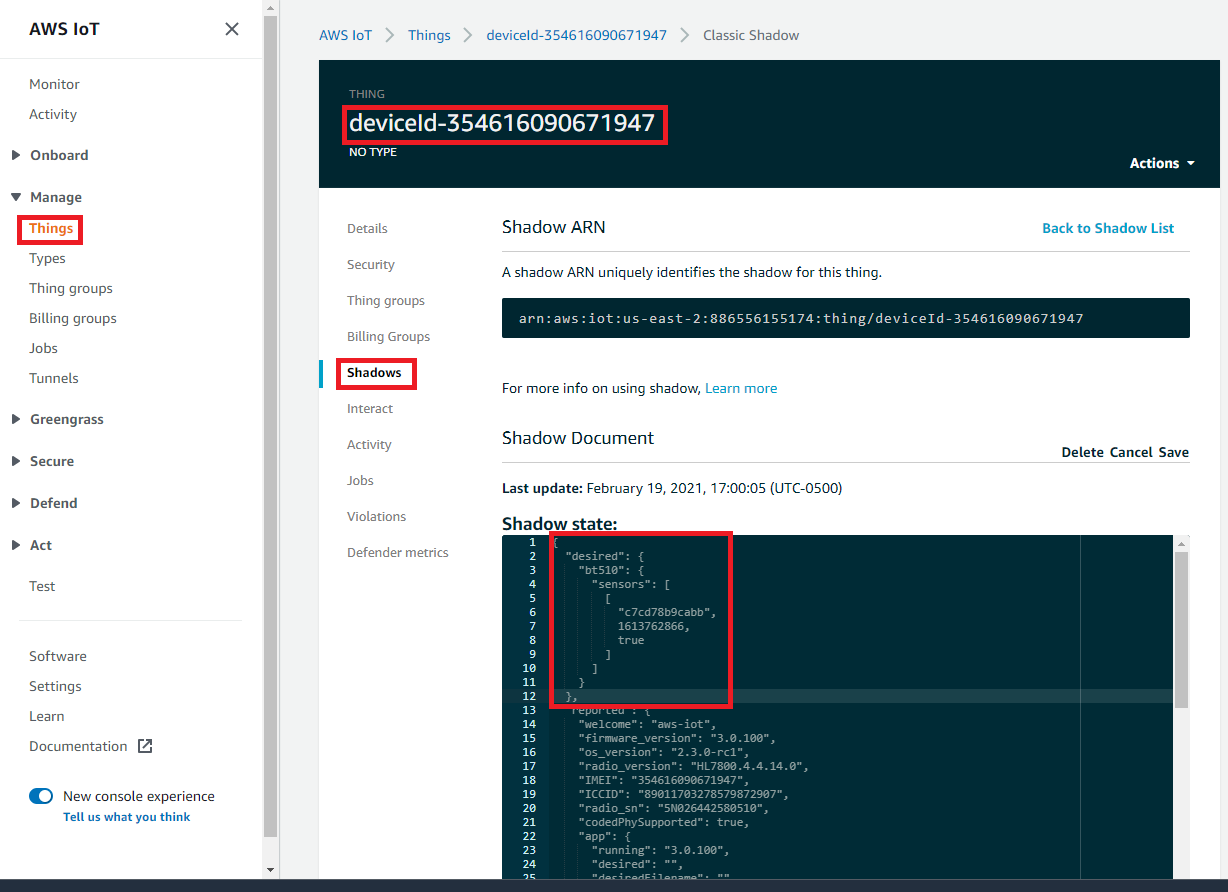Open deviceId-354616090671947 breadcrumb link
The image size is (1228, 892).
576,35
